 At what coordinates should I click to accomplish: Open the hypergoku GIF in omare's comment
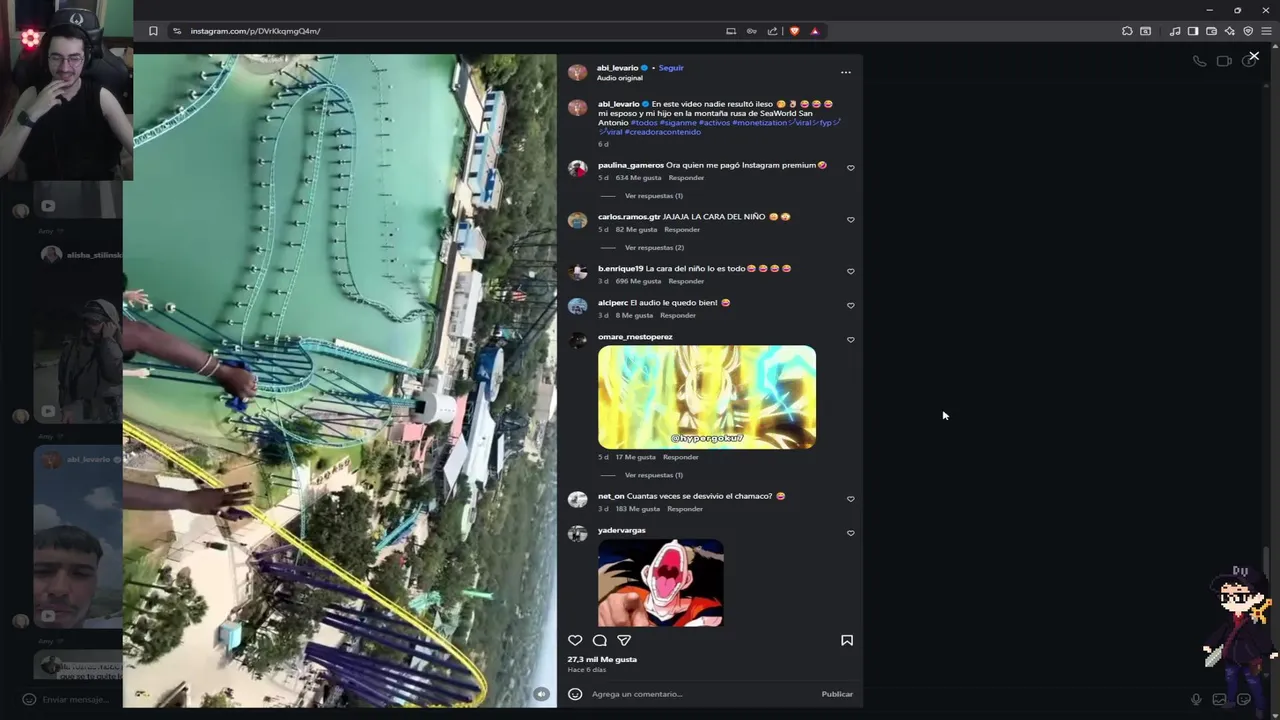coord(707,397)
